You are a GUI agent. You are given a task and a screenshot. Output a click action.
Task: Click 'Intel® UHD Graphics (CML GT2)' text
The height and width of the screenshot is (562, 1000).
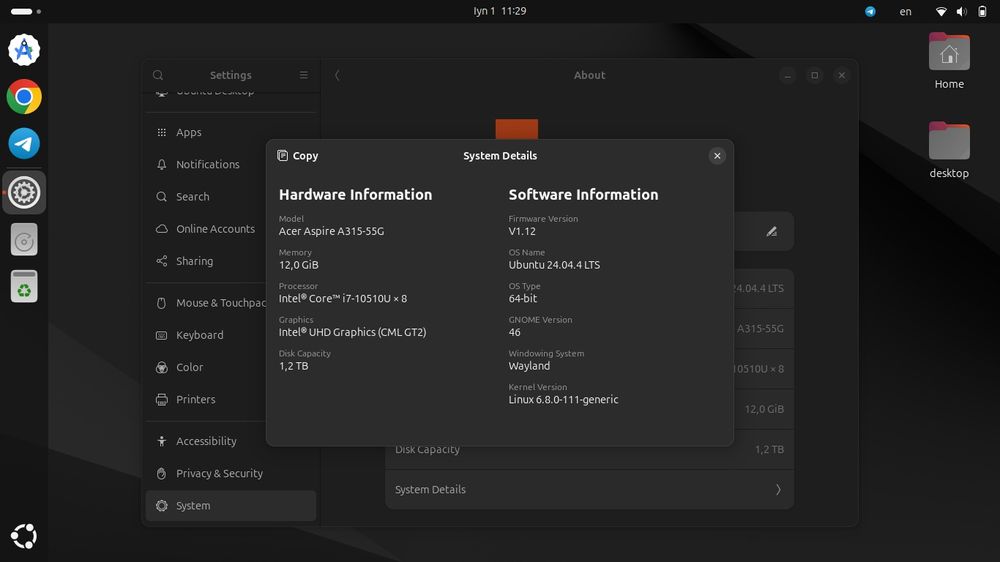coord(352,332)
